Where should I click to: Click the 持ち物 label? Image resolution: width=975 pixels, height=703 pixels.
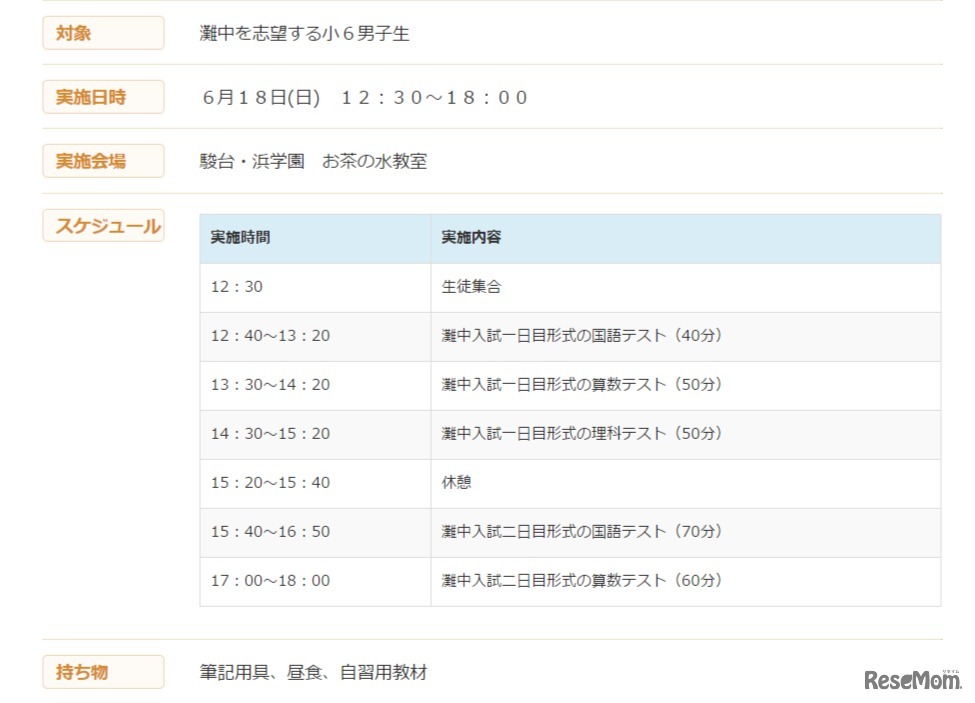click(103, 672)
